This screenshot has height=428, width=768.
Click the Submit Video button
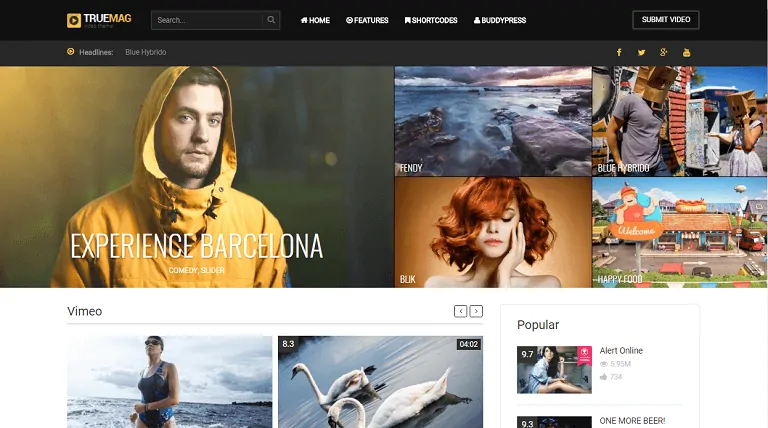pos(666,20)
